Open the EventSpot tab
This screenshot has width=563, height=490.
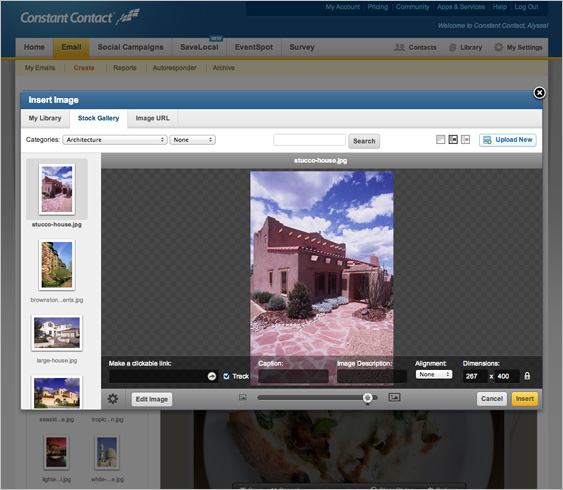tap(254, 47)
